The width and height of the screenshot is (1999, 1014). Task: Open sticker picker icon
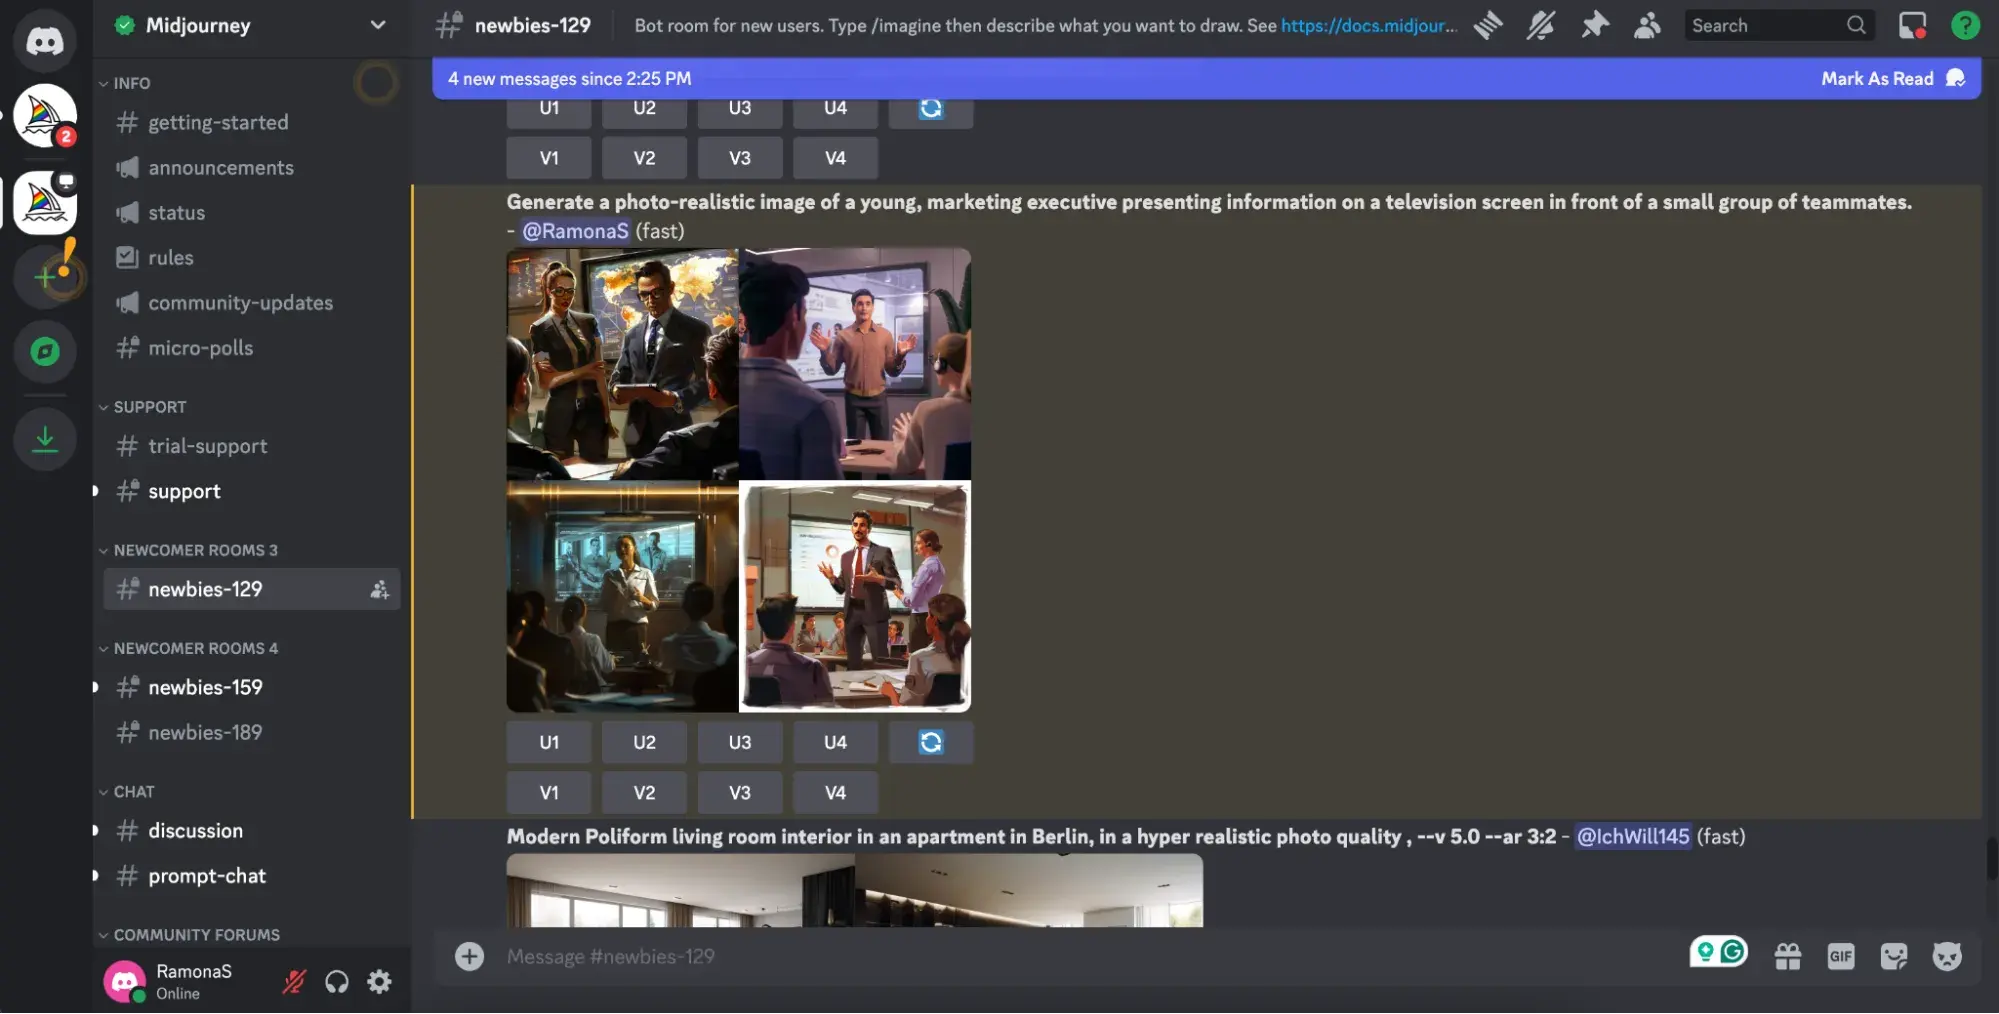tap(1894, 957)
